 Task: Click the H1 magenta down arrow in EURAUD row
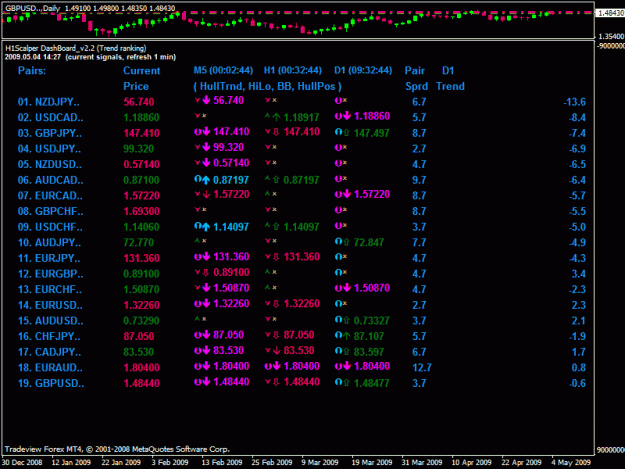pos(277,366)
